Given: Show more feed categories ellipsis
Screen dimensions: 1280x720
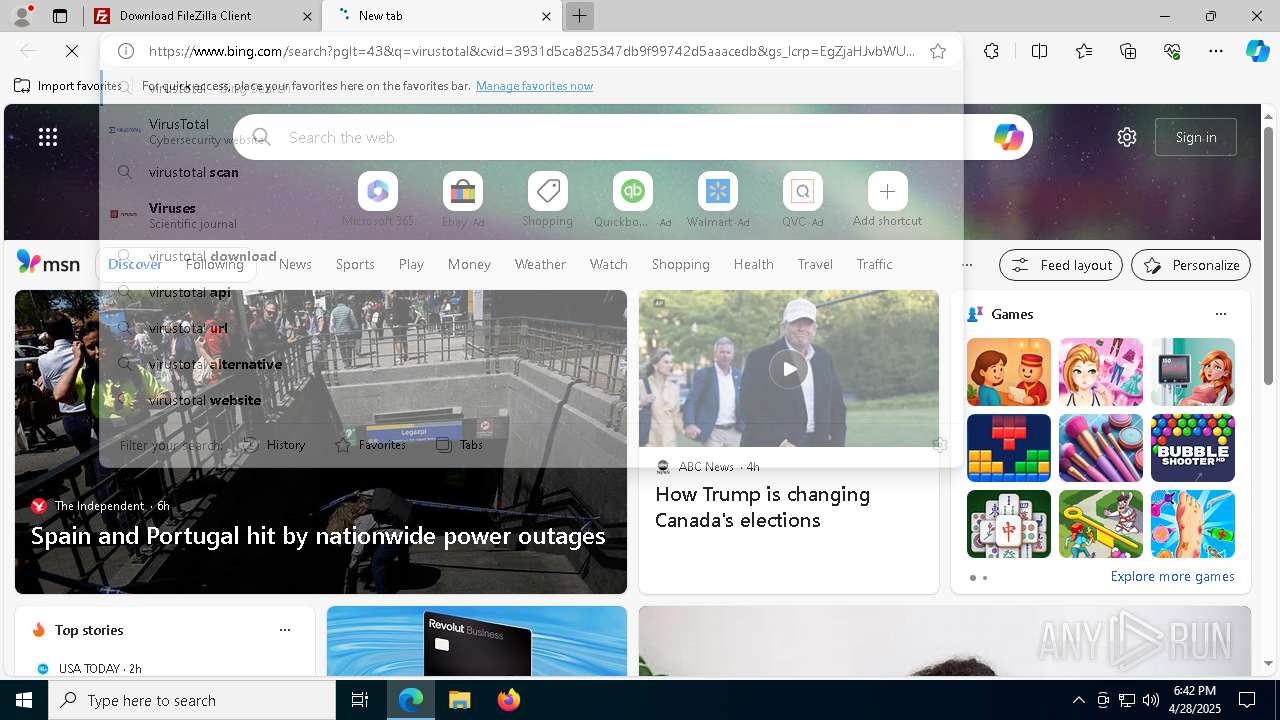Looking at the screenshot, I should (967, 265).
